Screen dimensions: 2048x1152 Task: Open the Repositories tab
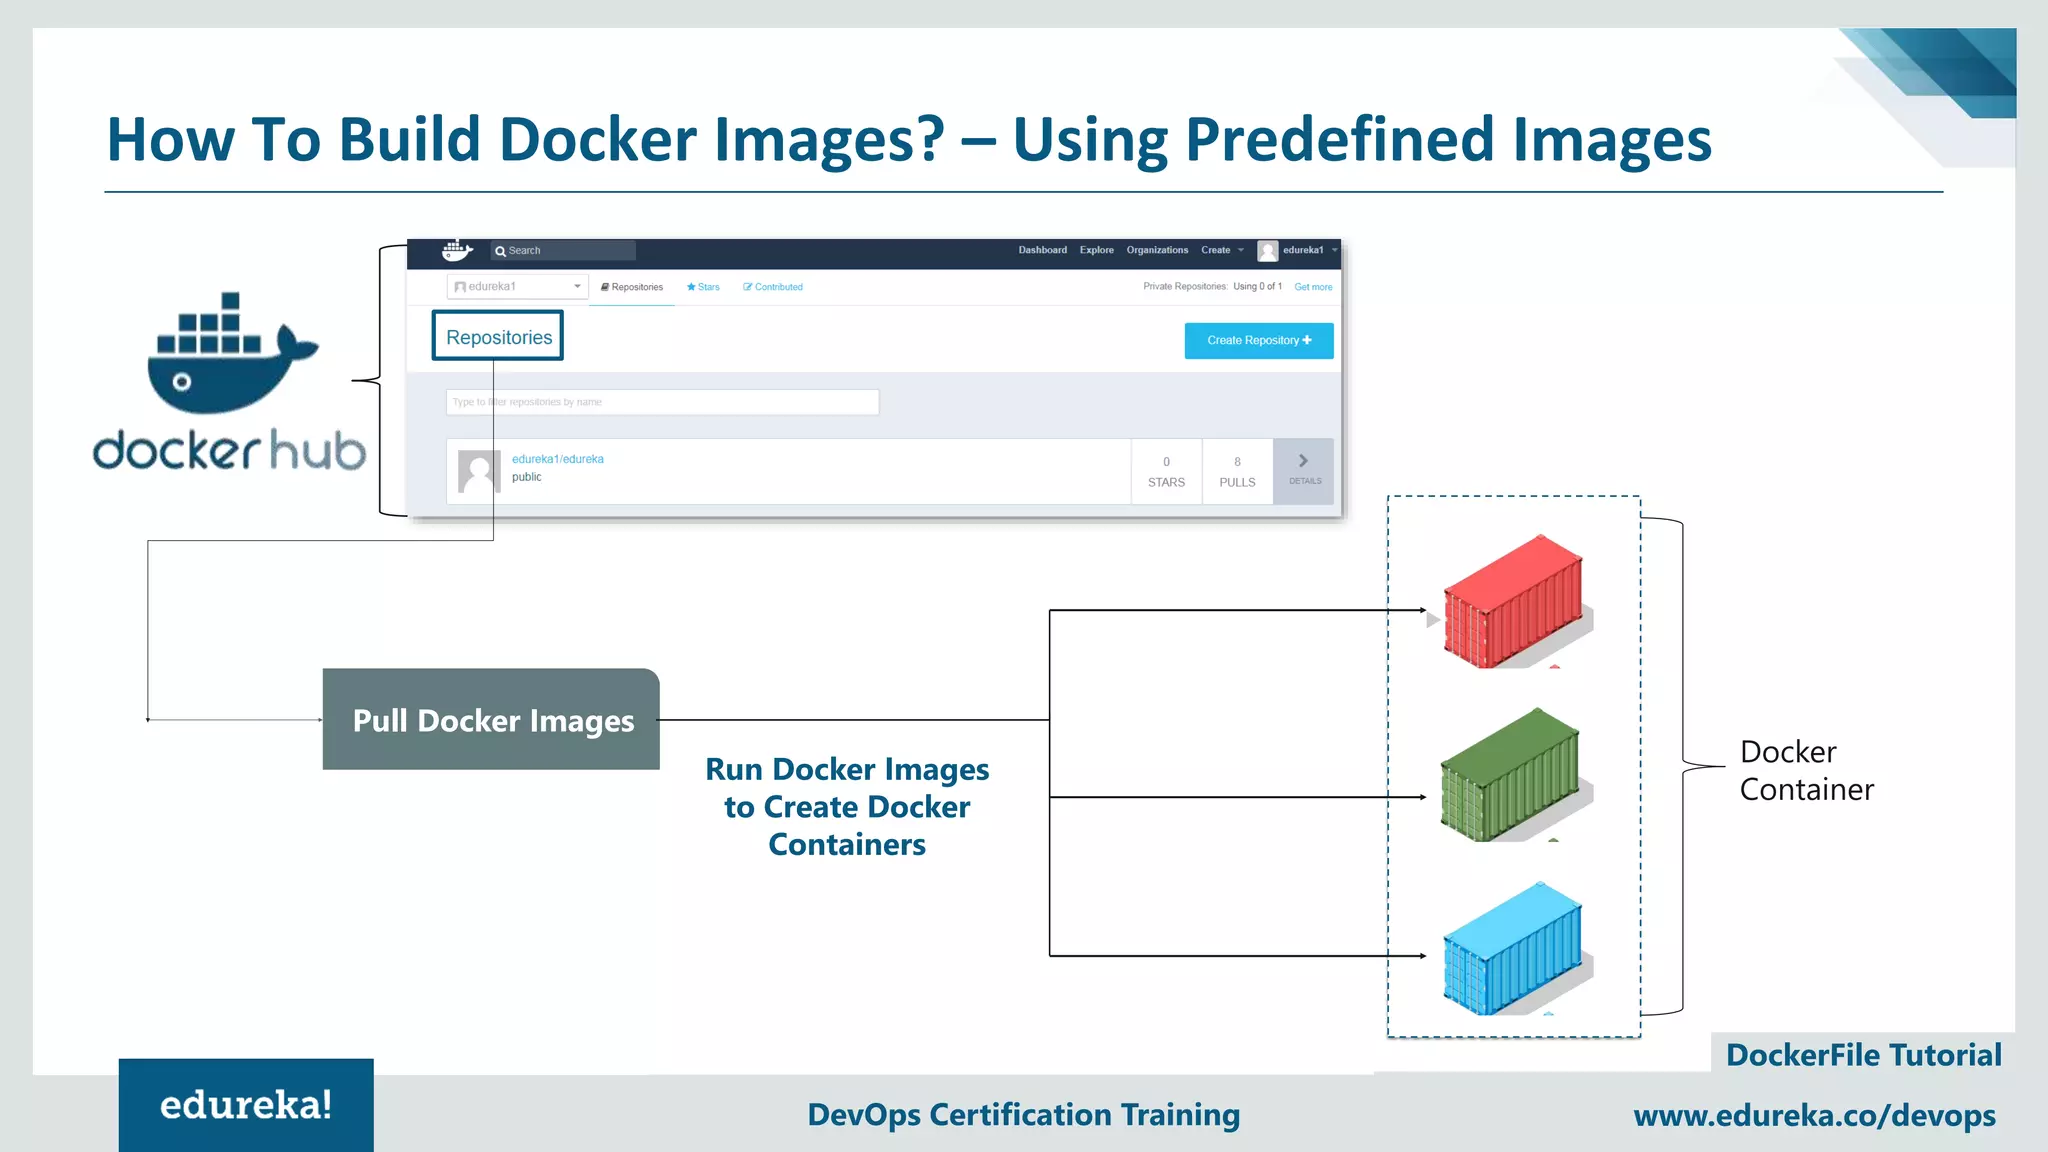[632, 287]
